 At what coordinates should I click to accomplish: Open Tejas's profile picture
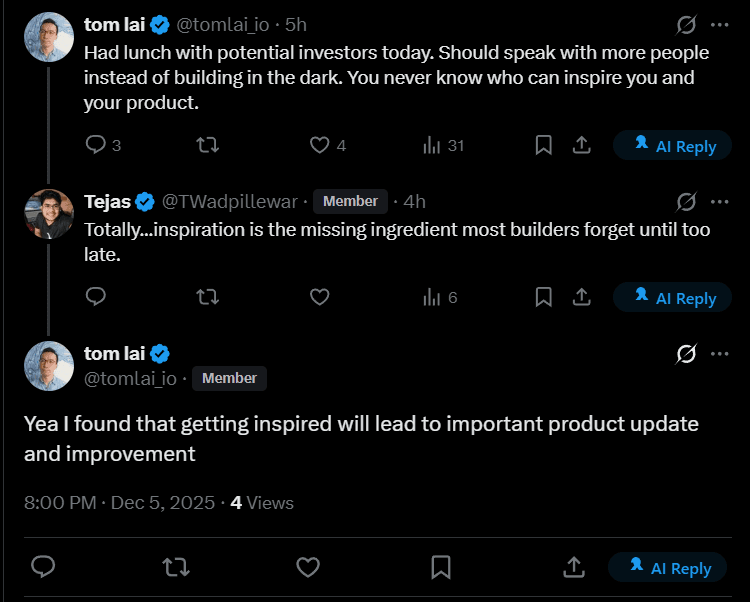(49, 214)
